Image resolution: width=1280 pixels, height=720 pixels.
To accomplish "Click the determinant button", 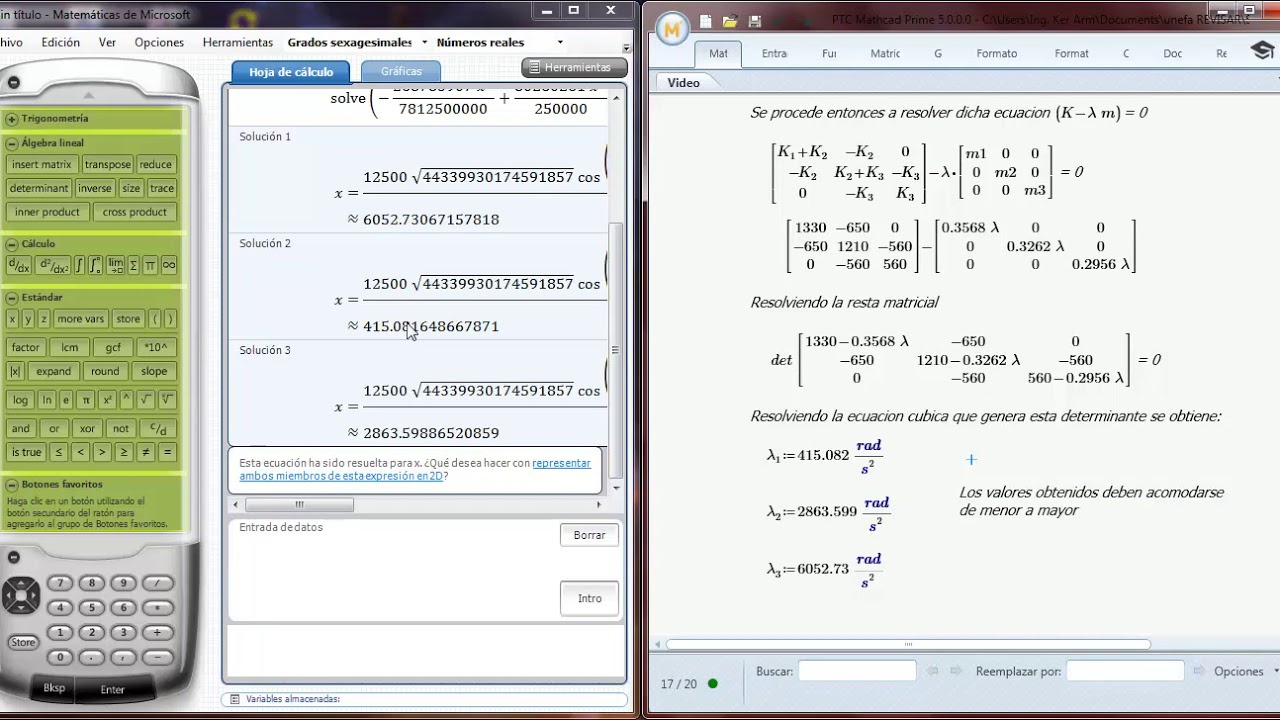I will (39, 188).
